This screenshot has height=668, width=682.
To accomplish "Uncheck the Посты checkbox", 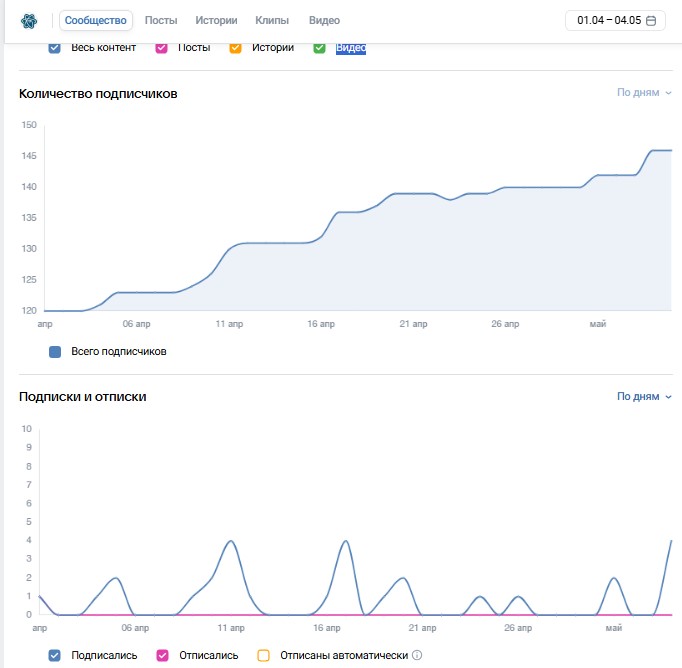I will [161, 48].
